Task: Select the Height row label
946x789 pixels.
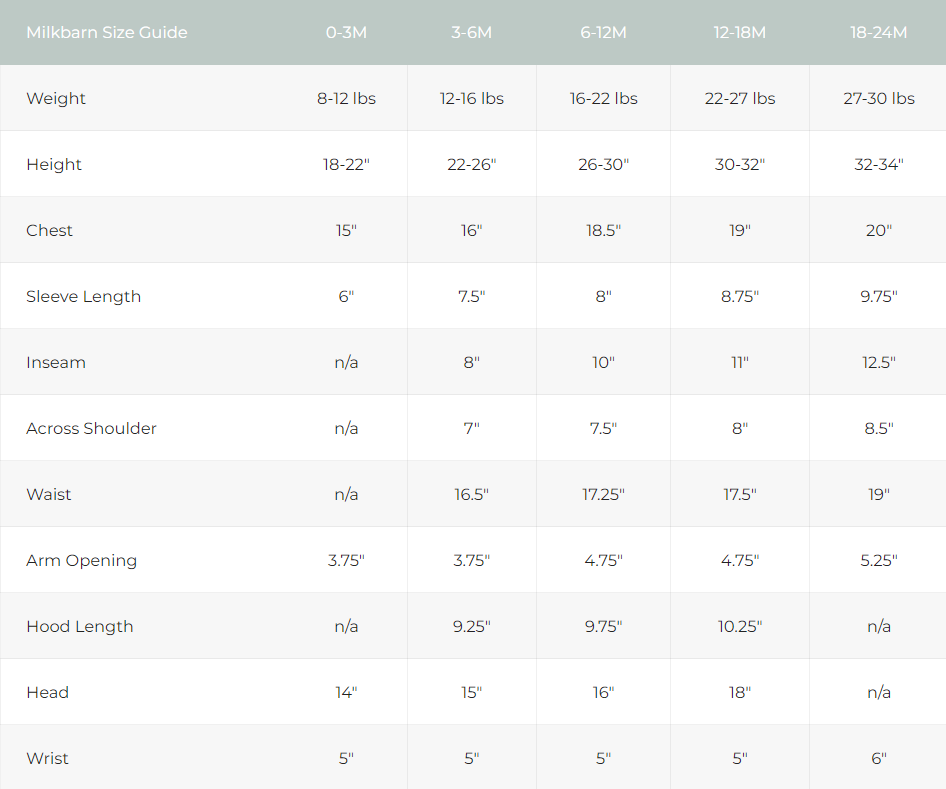Action: tap(54, 164)
